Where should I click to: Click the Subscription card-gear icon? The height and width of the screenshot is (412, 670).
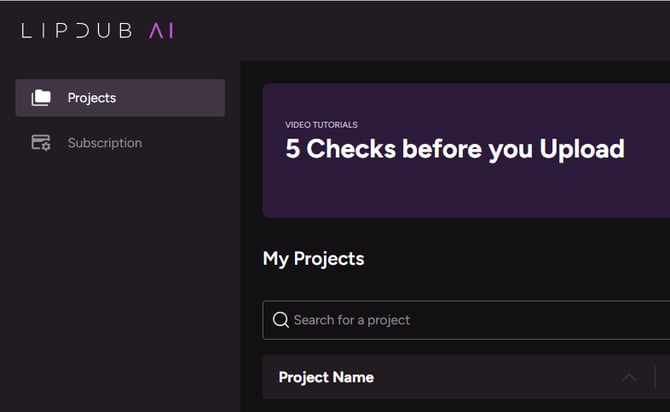pos(41,142)
